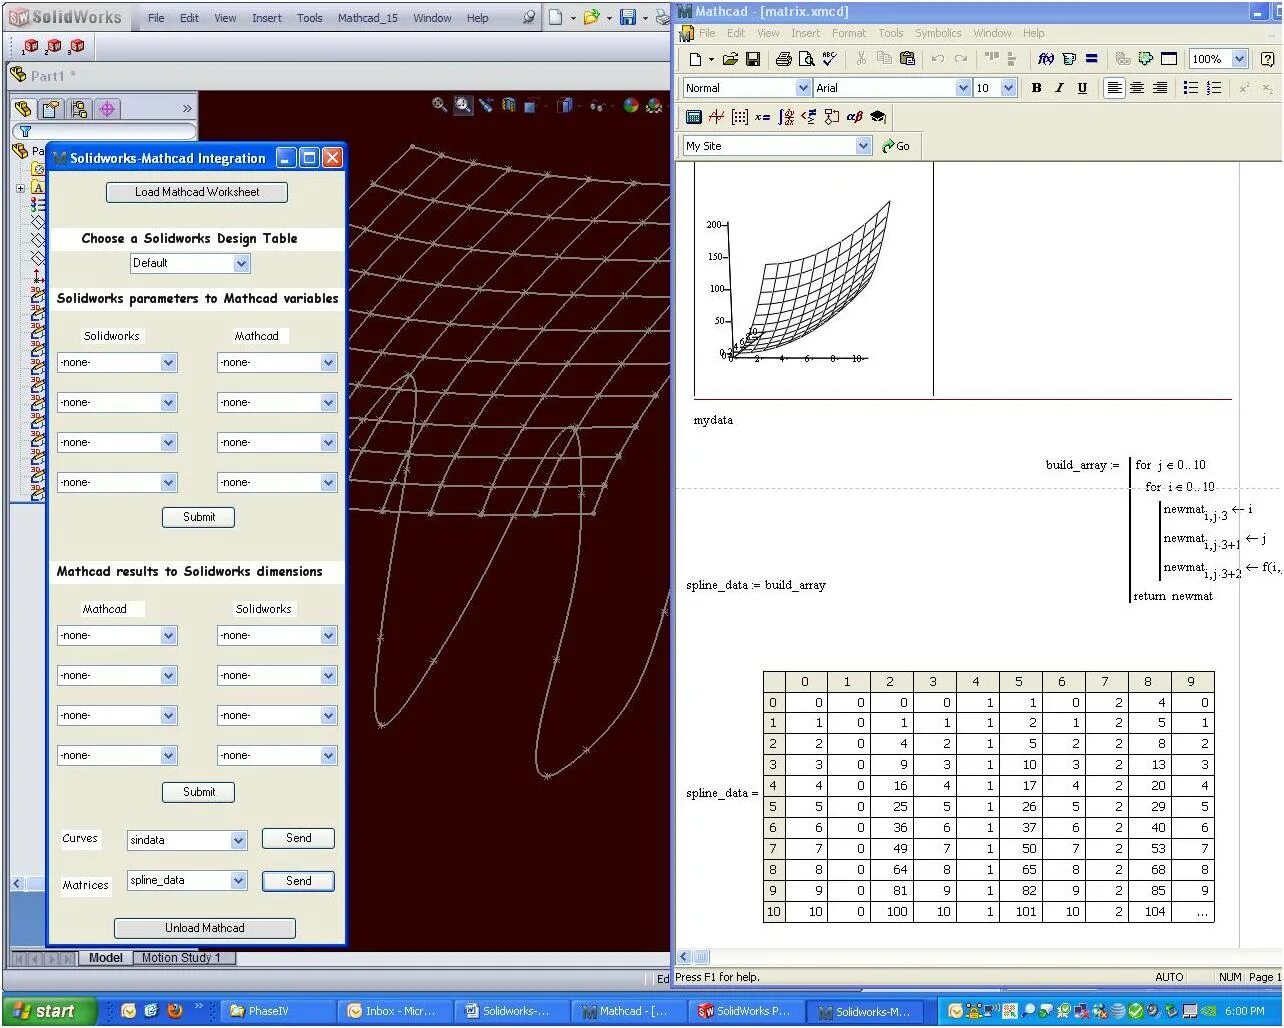Screen dimensions: 1284x1028
Task: Click the Mathcad Print Preview icon
Action: [x=806, y=59]
